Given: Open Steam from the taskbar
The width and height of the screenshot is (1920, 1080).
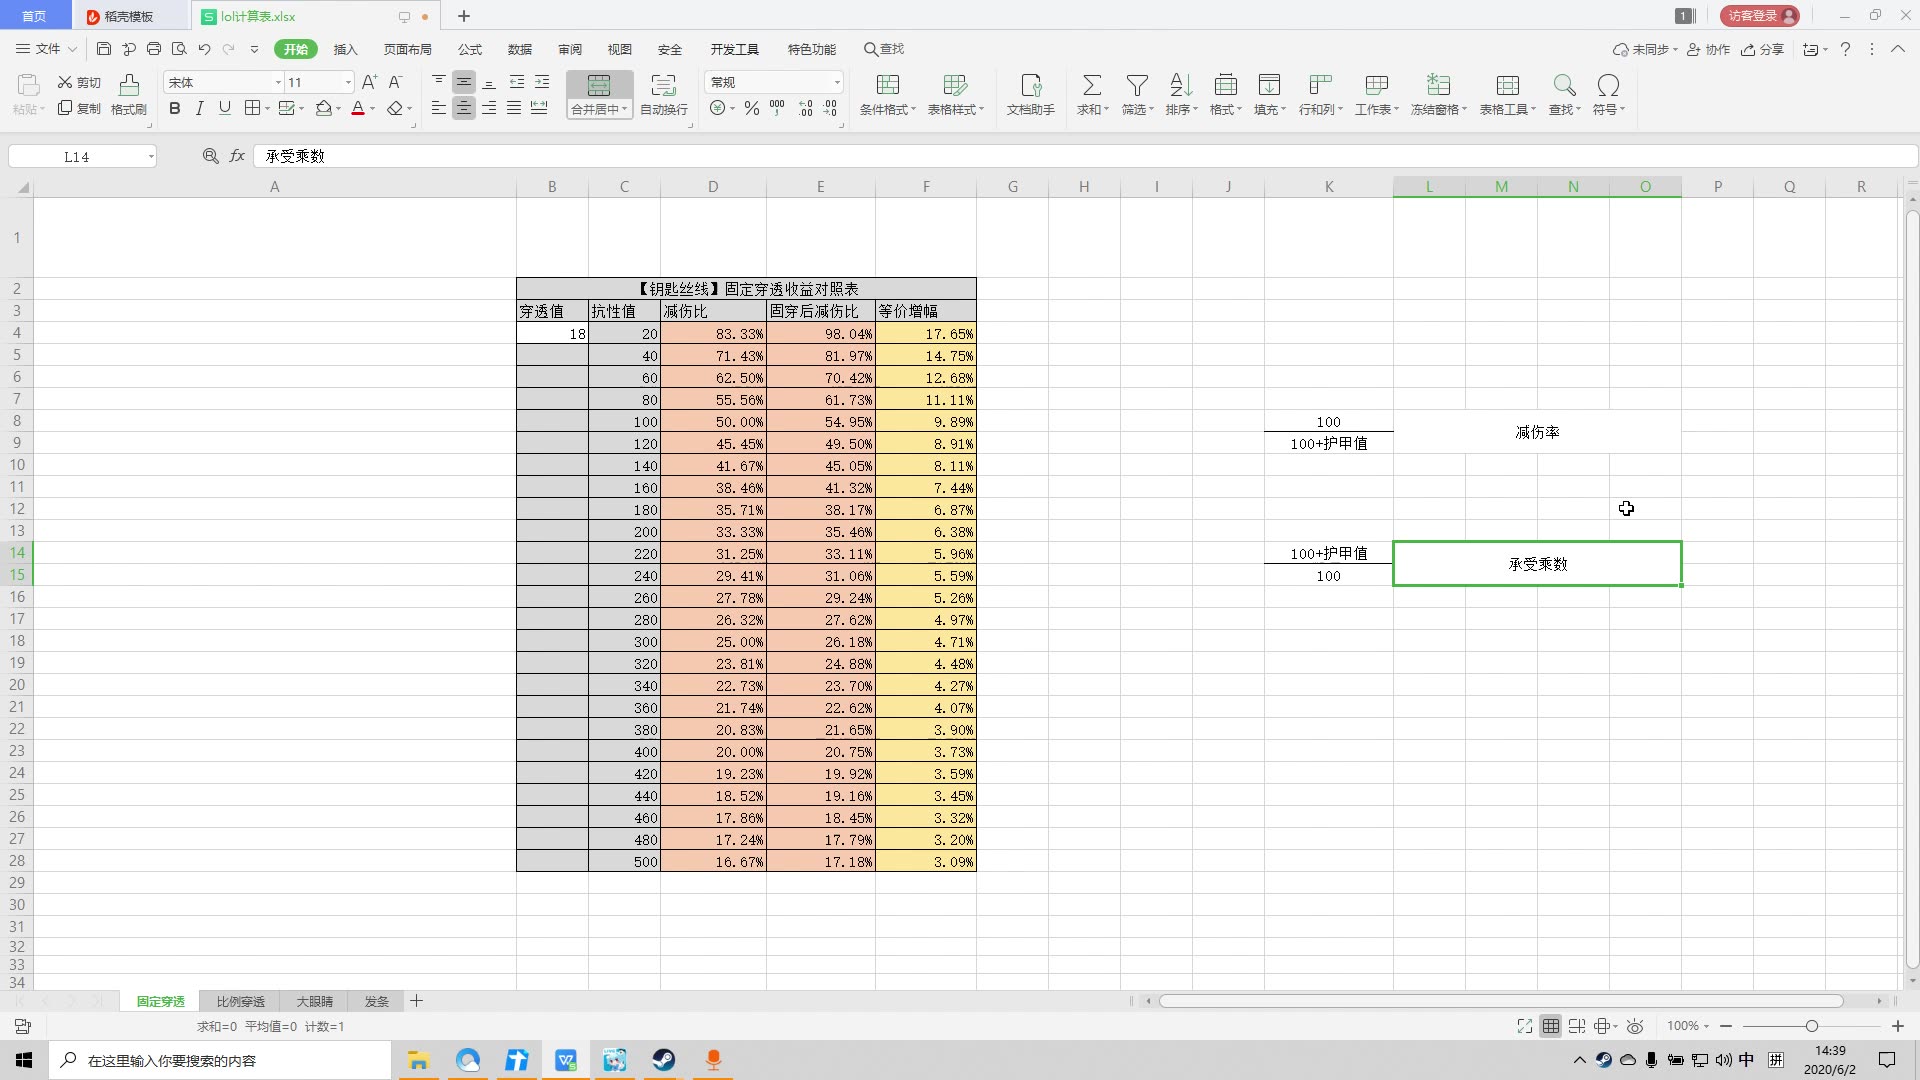Looking at the screenshot, I should point(664,1060).
